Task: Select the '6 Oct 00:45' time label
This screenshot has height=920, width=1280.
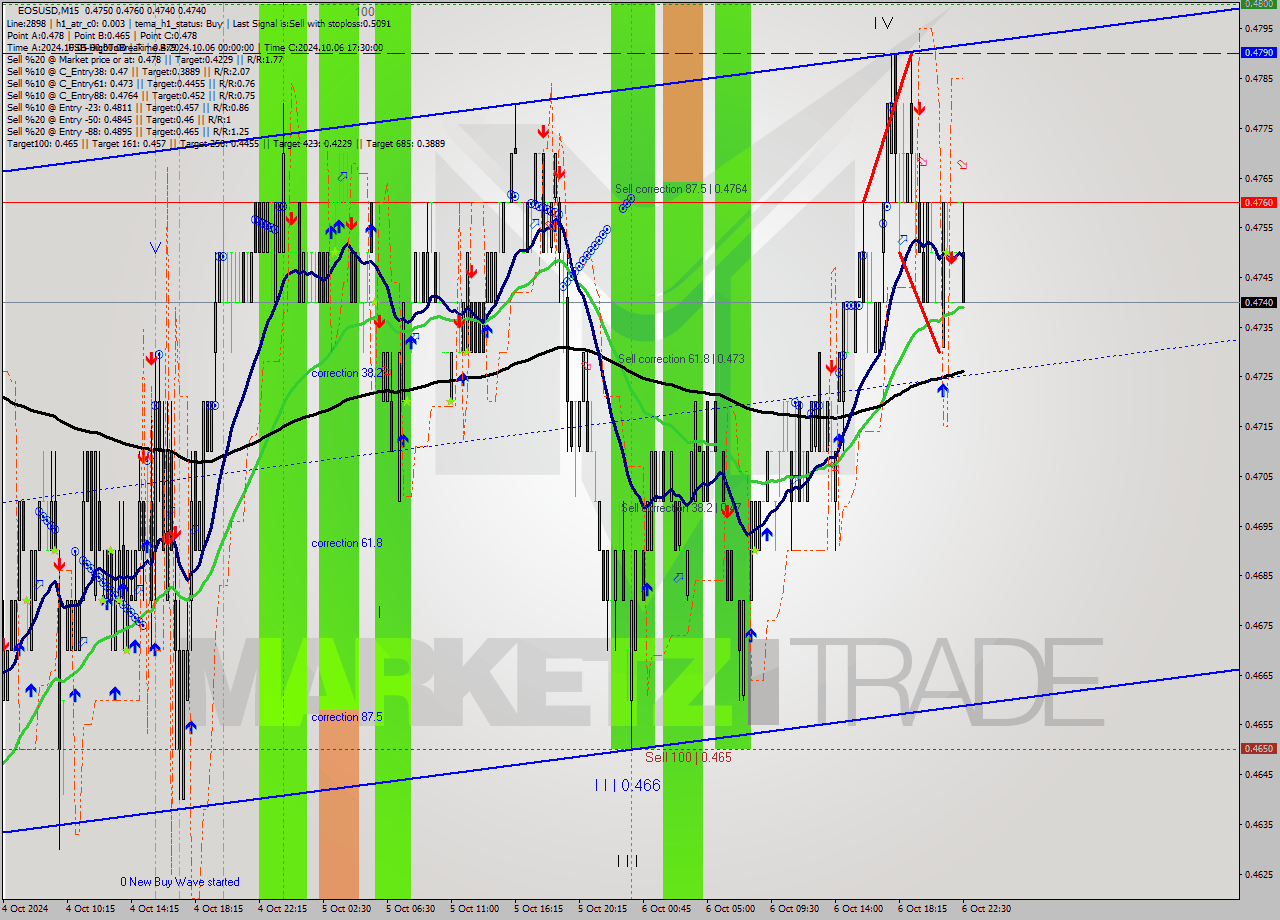Action: click(x=667, y=909)
